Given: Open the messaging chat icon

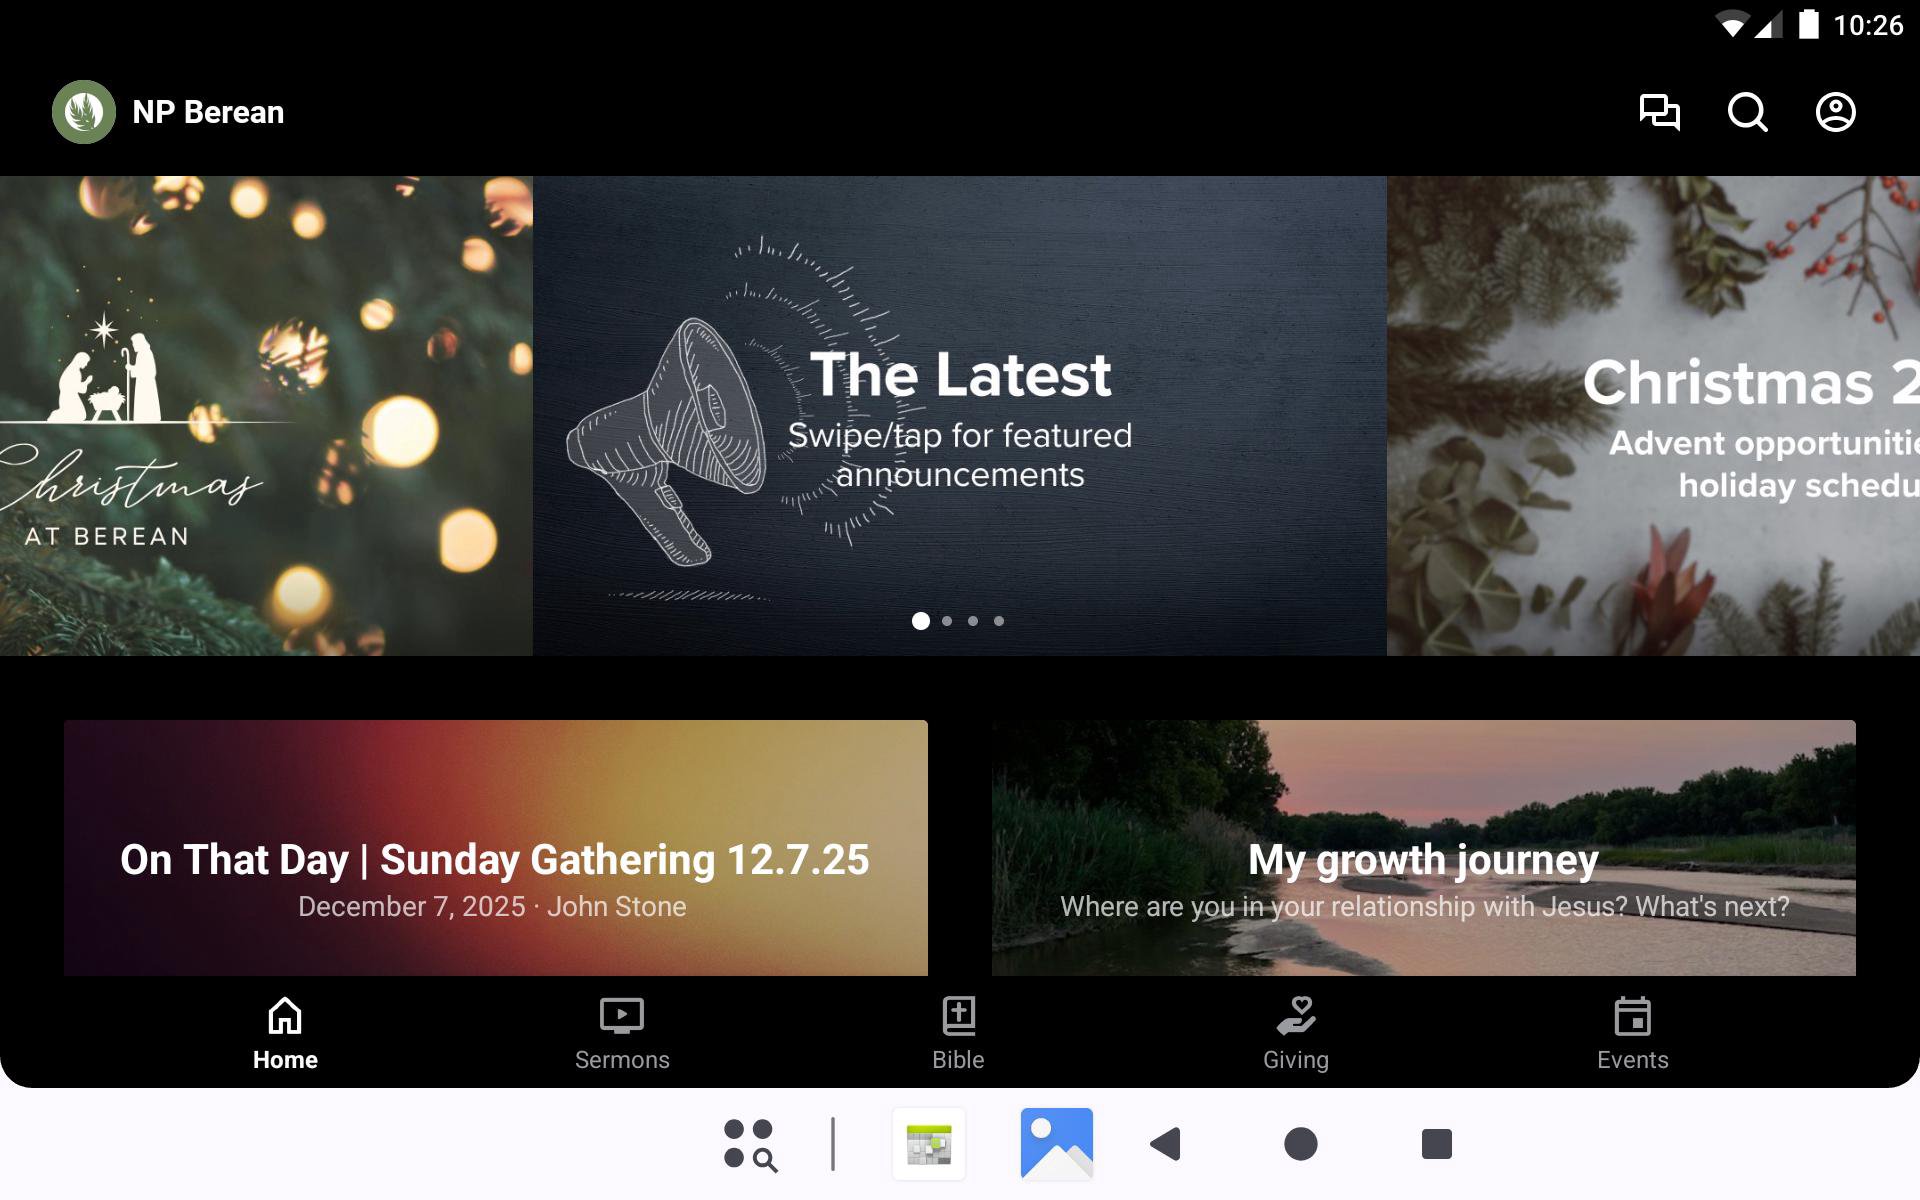Looking at the screenshot, I should 1659,112.
